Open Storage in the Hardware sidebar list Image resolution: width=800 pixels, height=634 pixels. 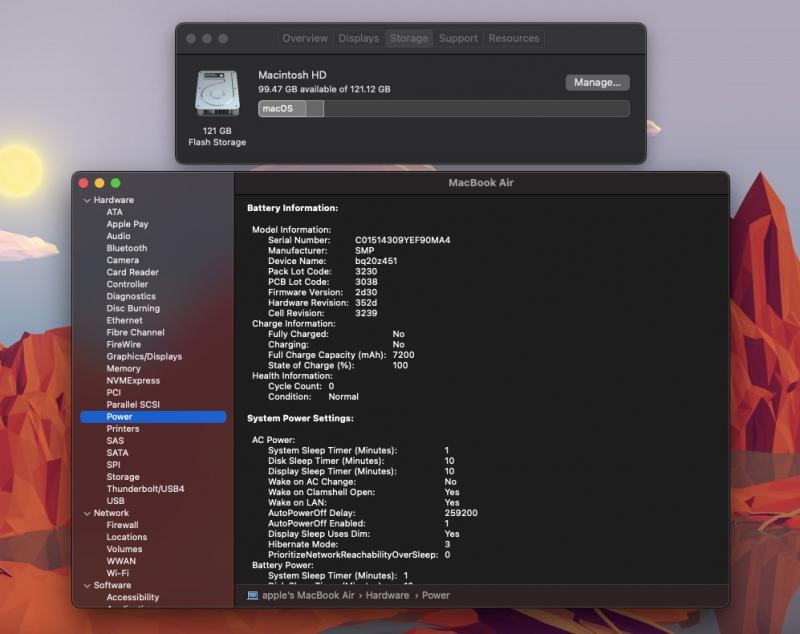[x=122, y=477]
